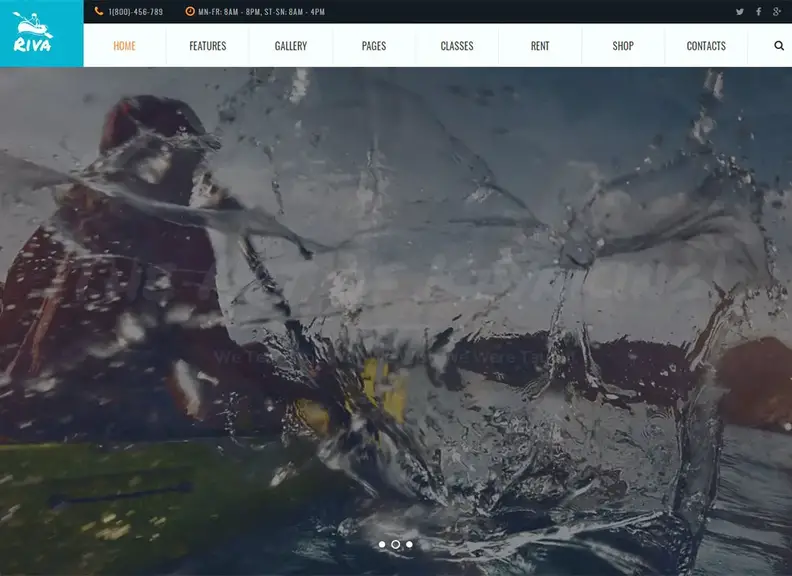The image size is (792, 576).
Task: Click the phone handset icon
Action: click(x=98, y=12)
